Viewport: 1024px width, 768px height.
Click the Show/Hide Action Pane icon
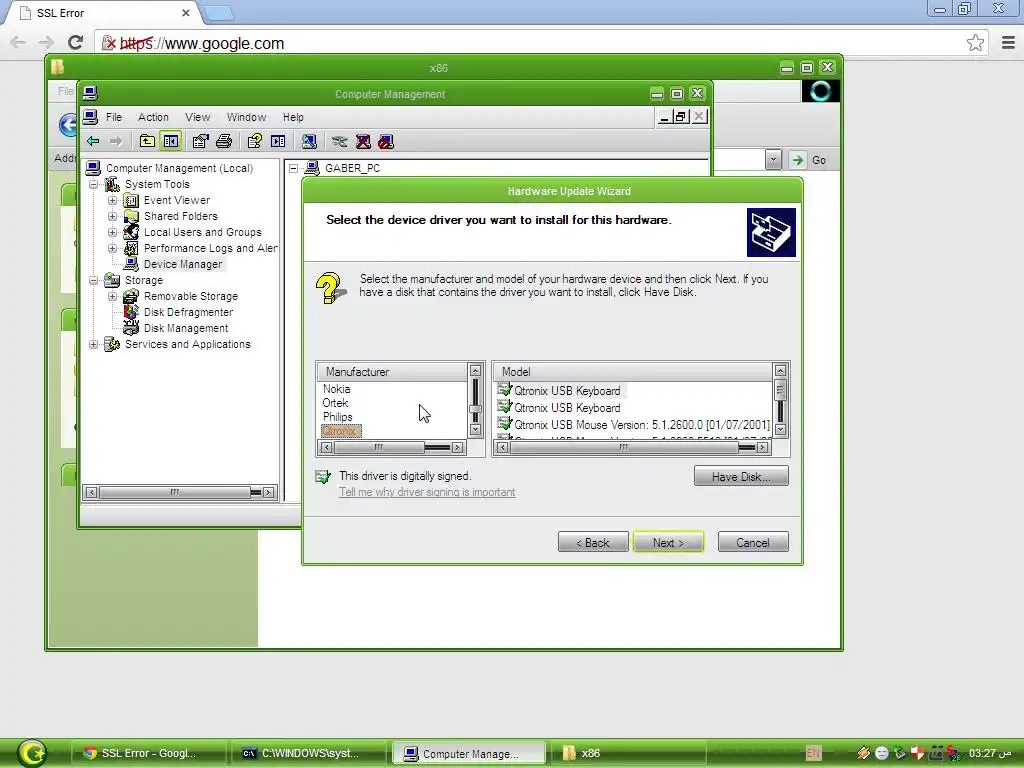[x=278, y=141]
